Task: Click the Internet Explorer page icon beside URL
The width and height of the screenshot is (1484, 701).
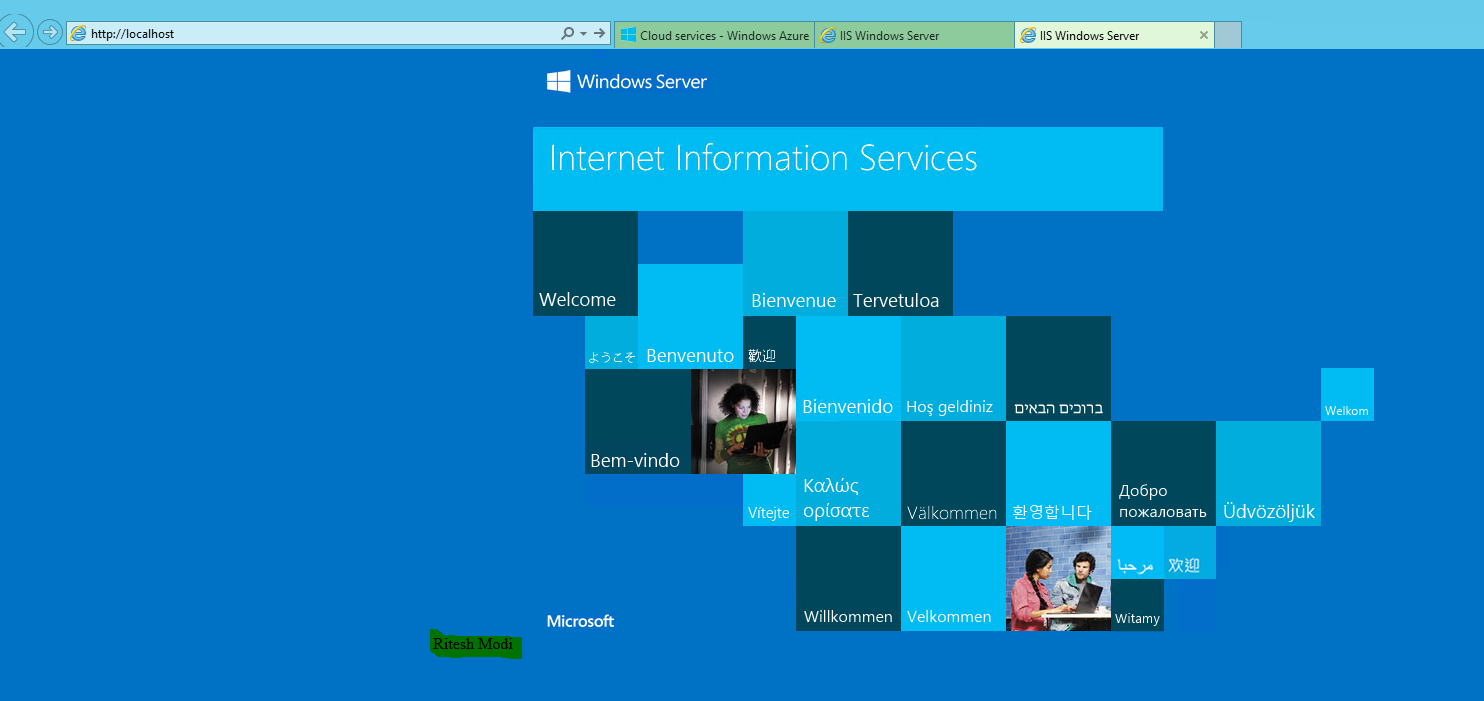Action: (78, 34)
